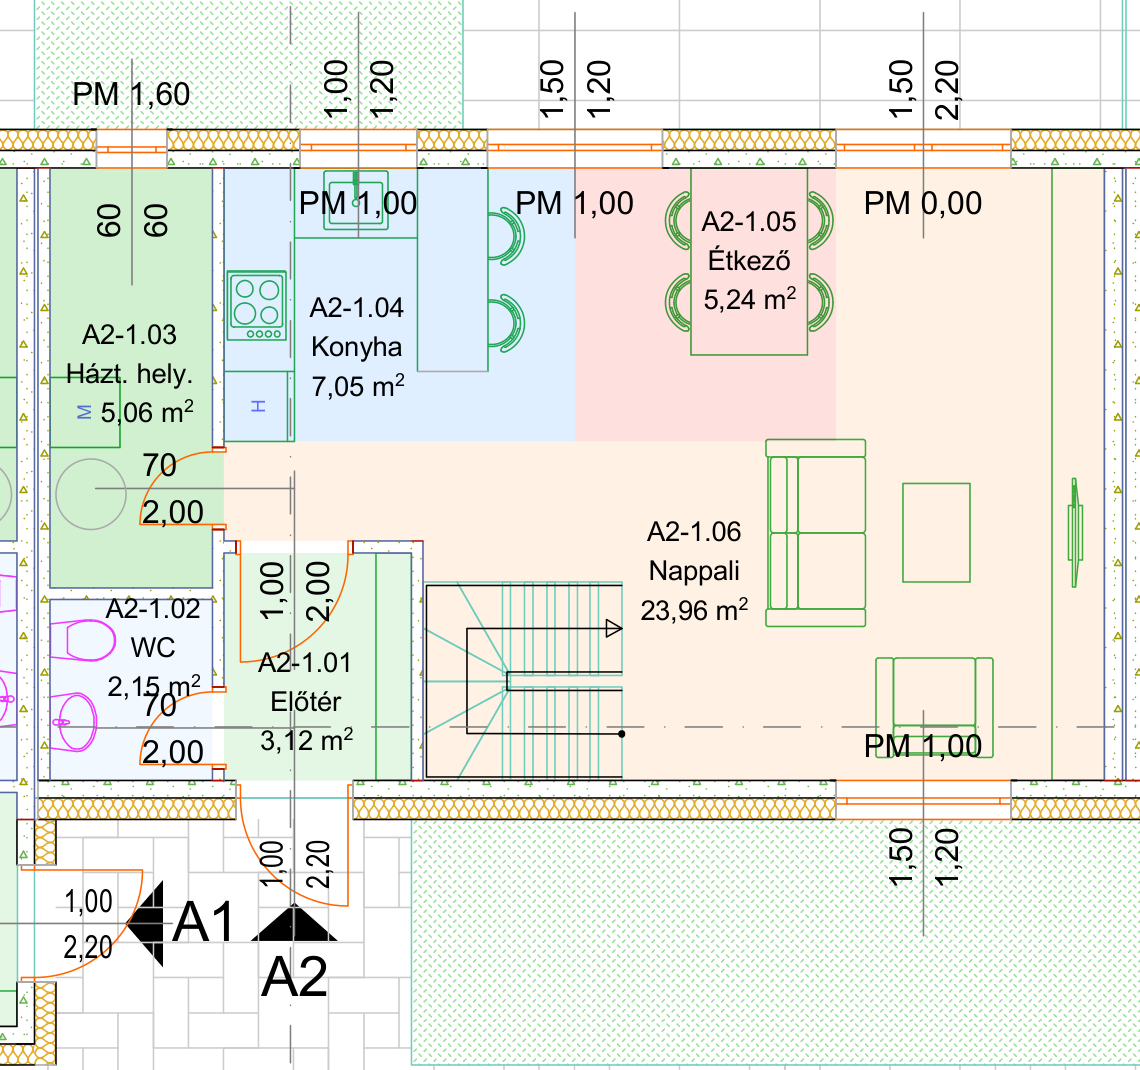1140x1070 pixels.
Task: Click the black A1 entrance arrow
Action: 146,923
